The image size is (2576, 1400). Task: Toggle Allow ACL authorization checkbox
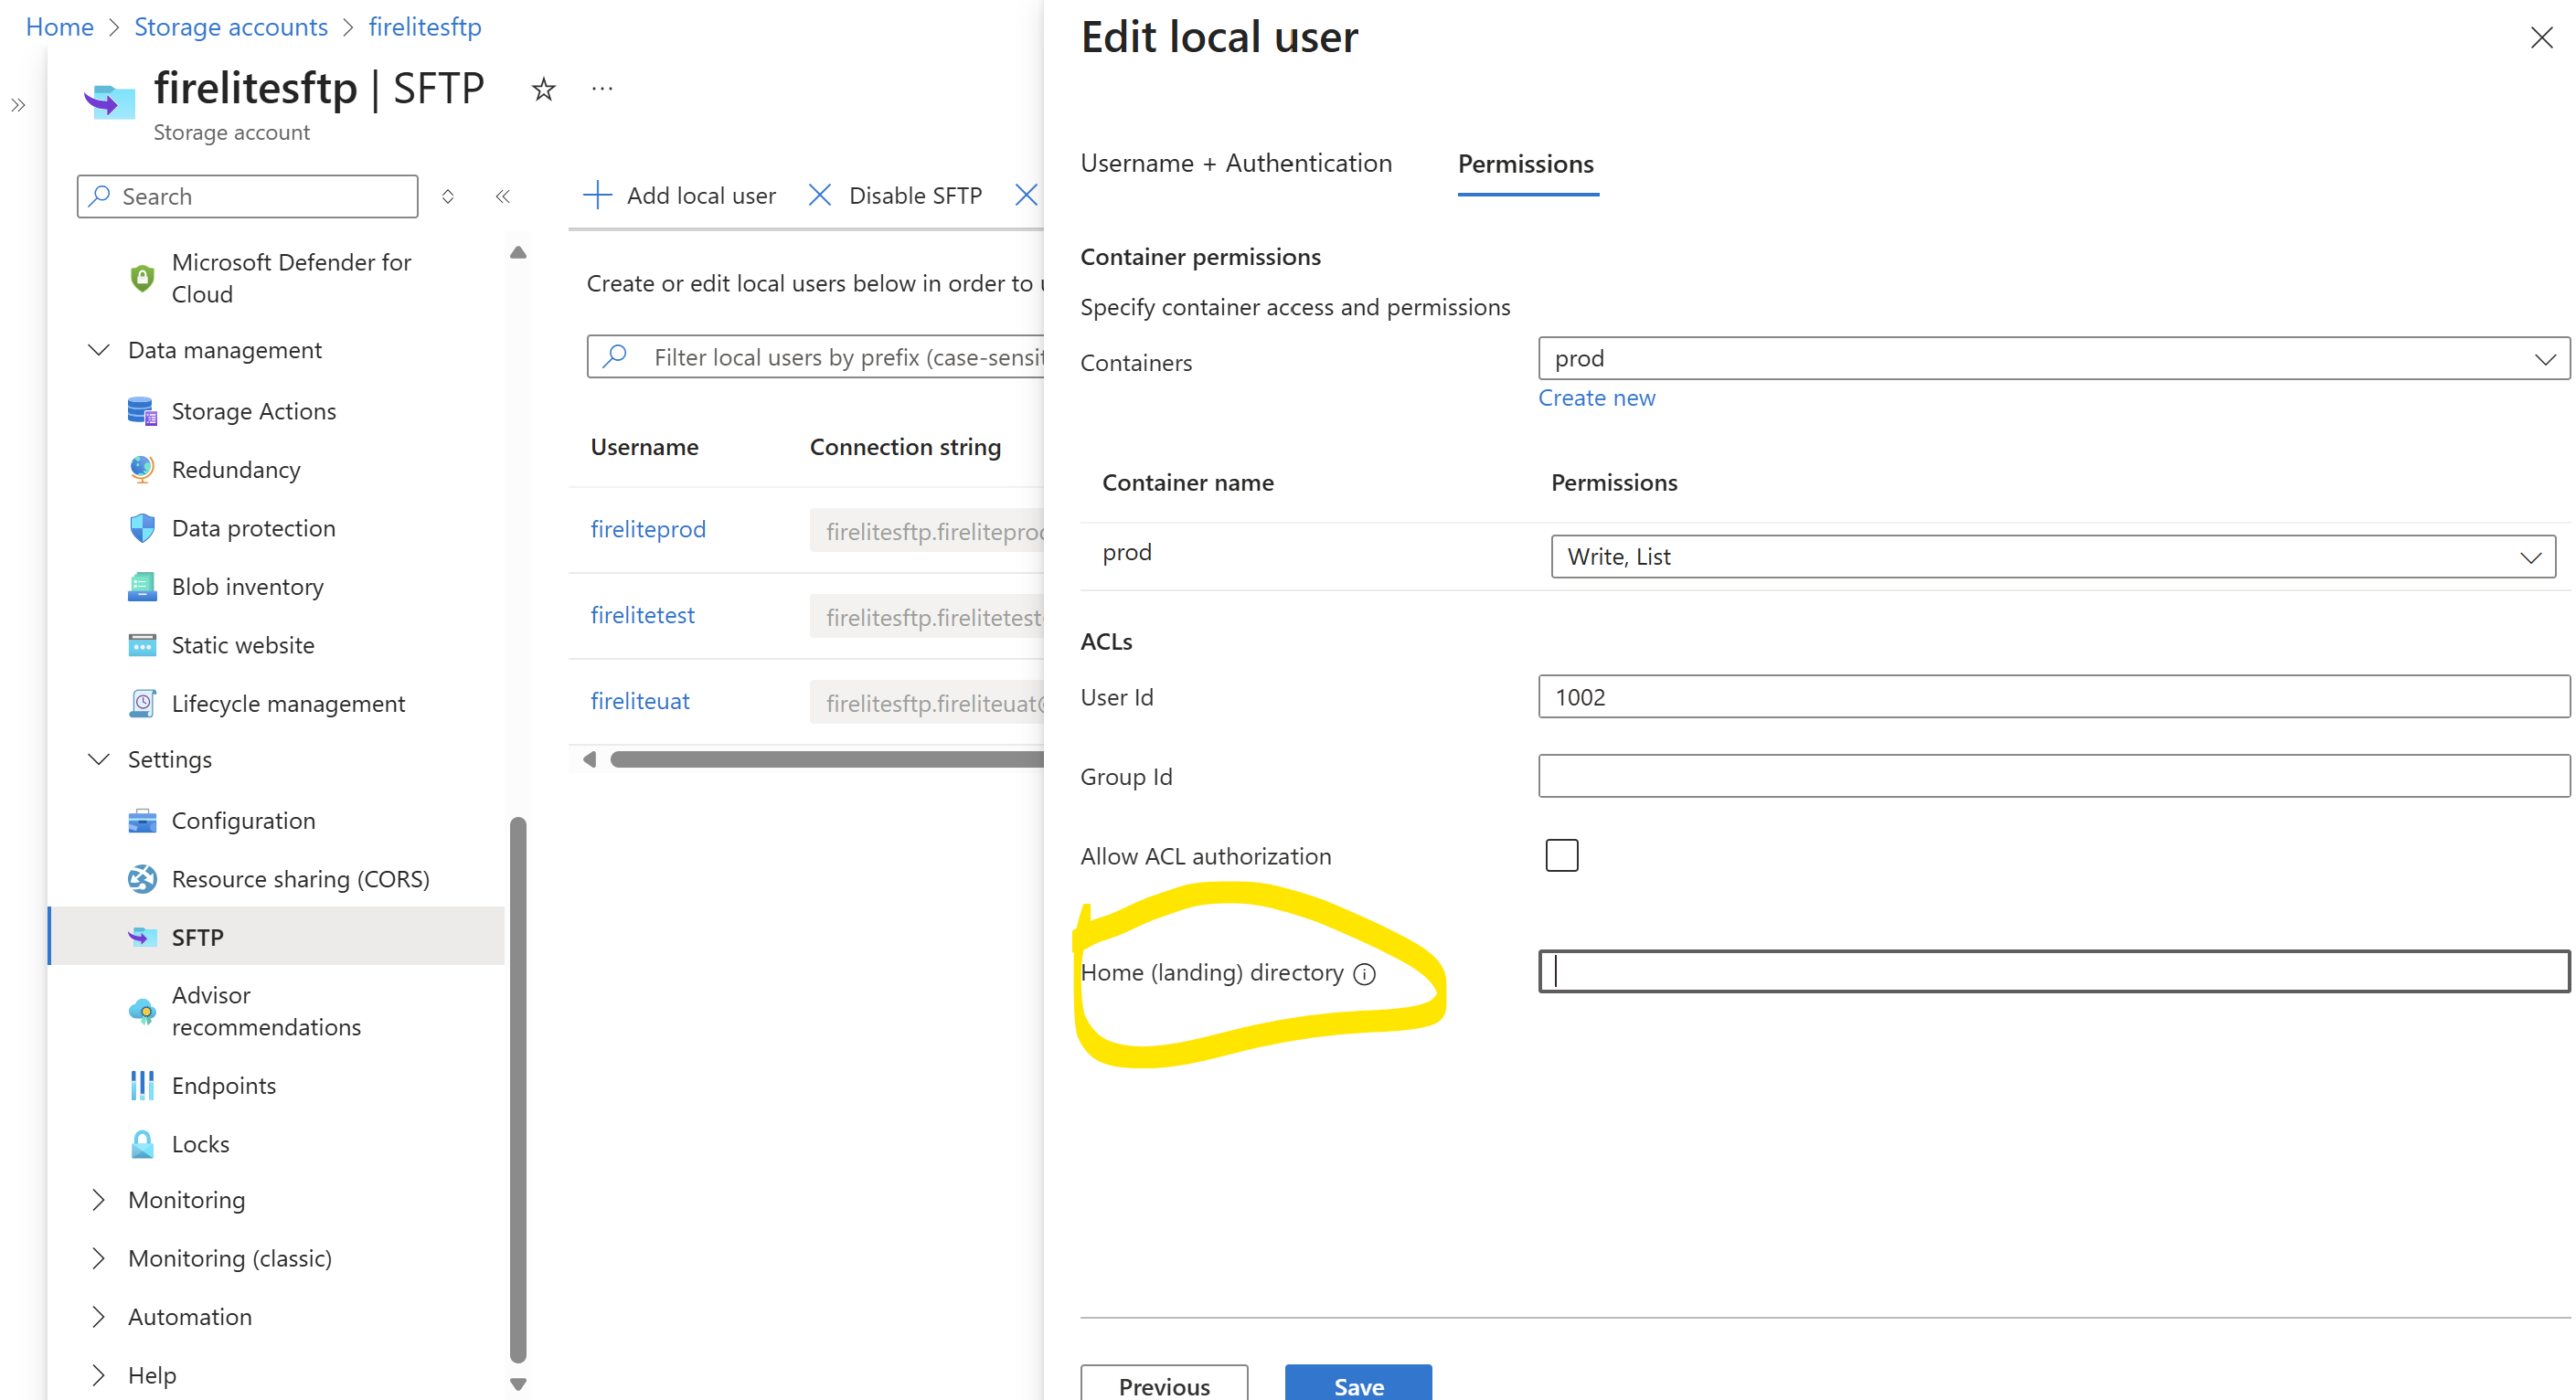[x=1561, y=855]
